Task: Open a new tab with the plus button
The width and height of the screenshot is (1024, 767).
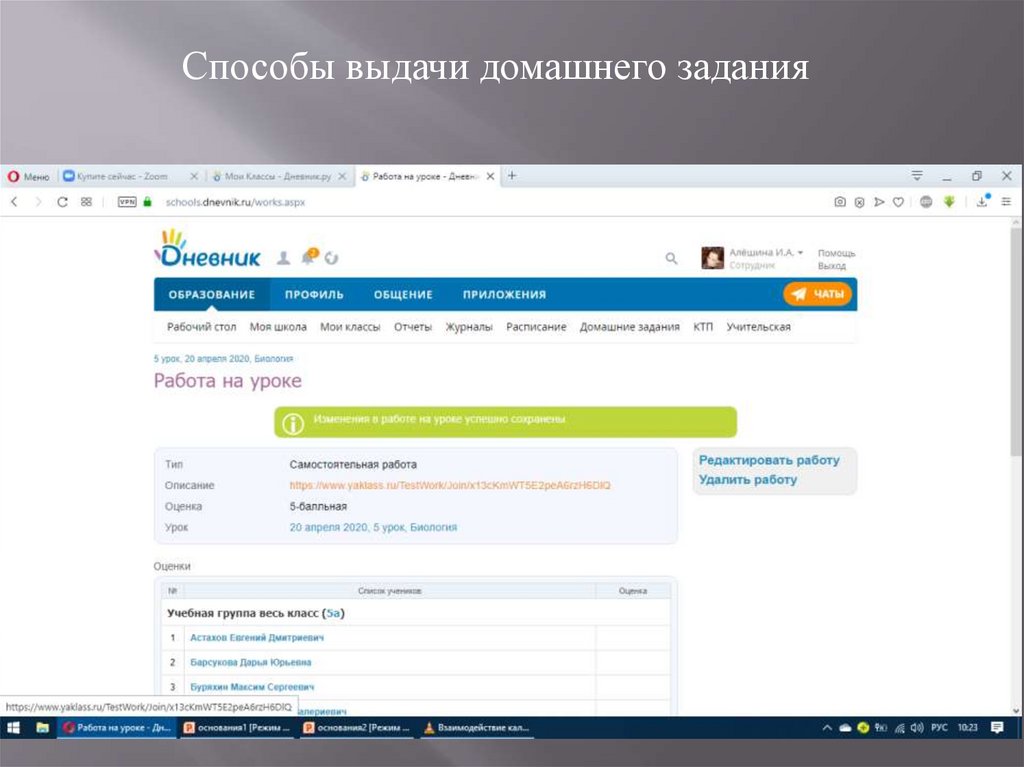Action: (512, 176)
